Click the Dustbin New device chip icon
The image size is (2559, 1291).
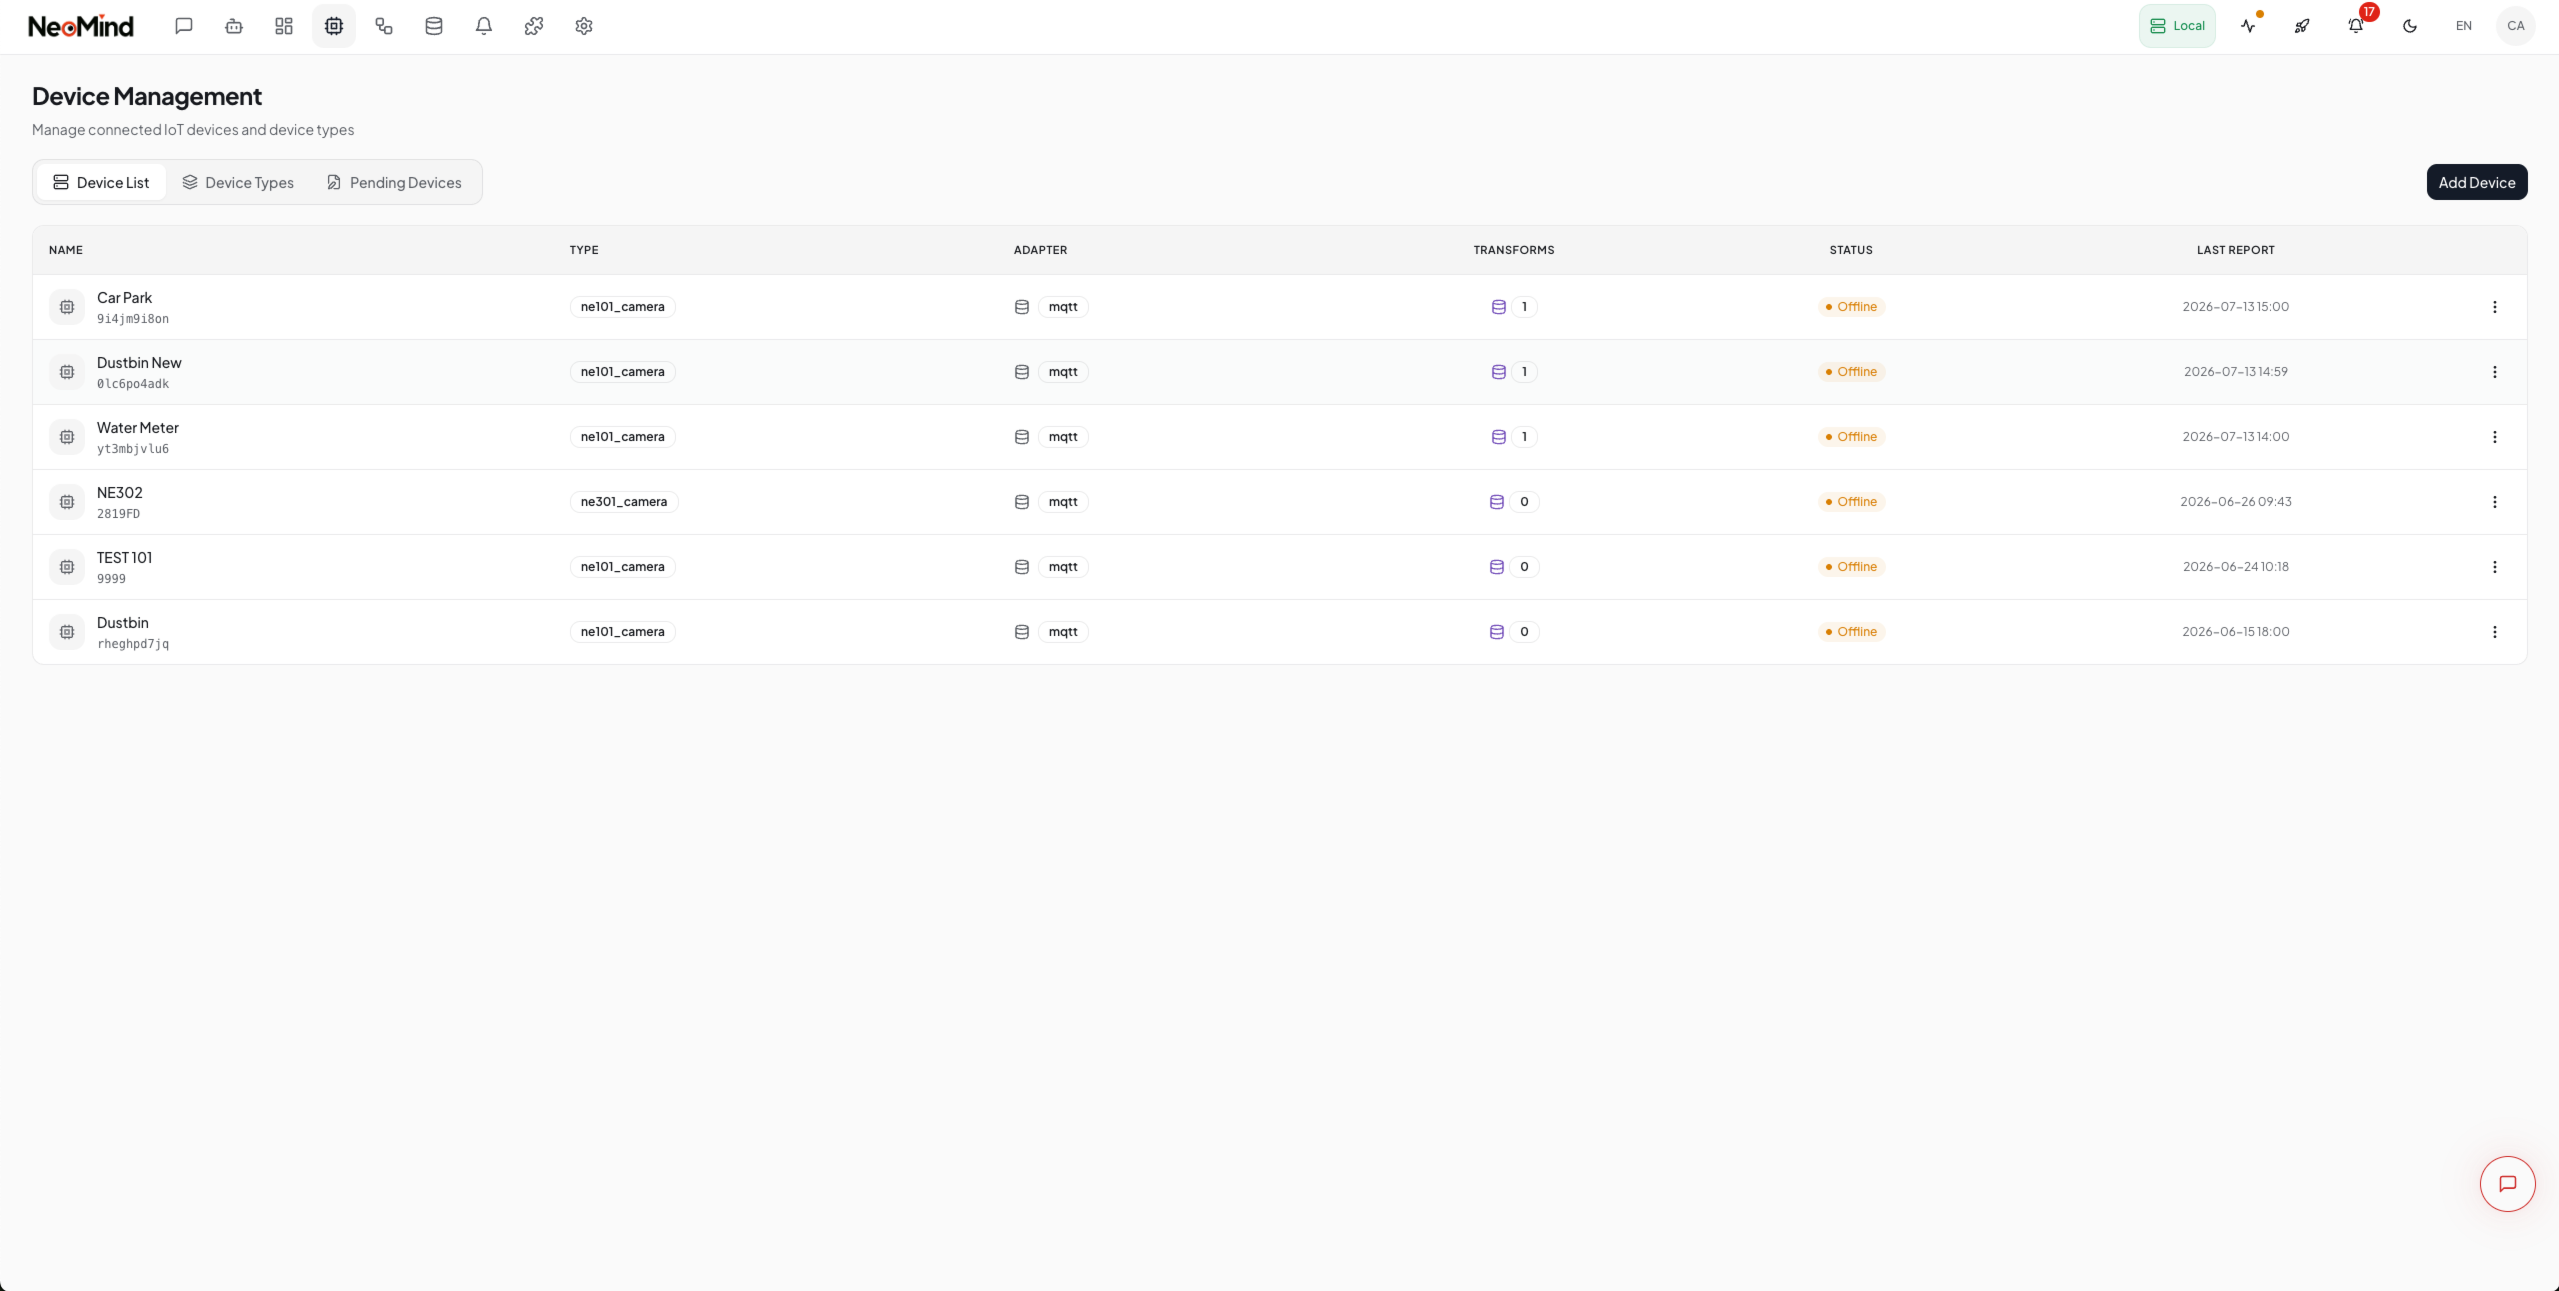click(67, 372)
